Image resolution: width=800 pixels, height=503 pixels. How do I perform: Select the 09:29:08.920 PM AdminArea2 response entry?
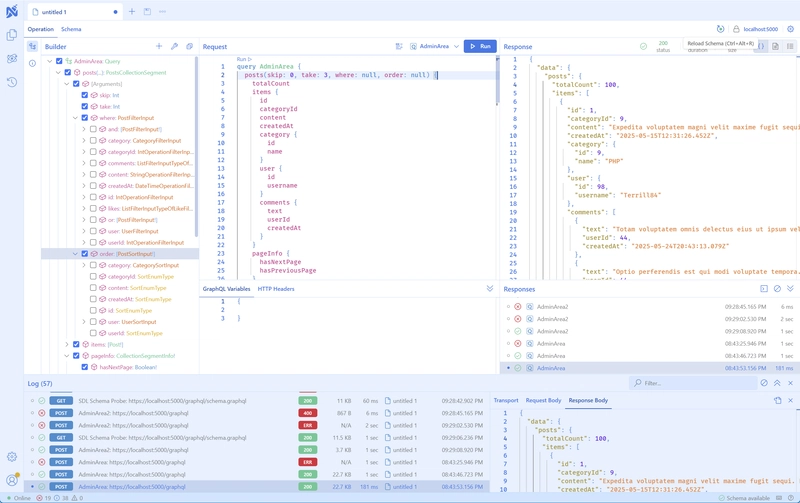coord(648,331)
